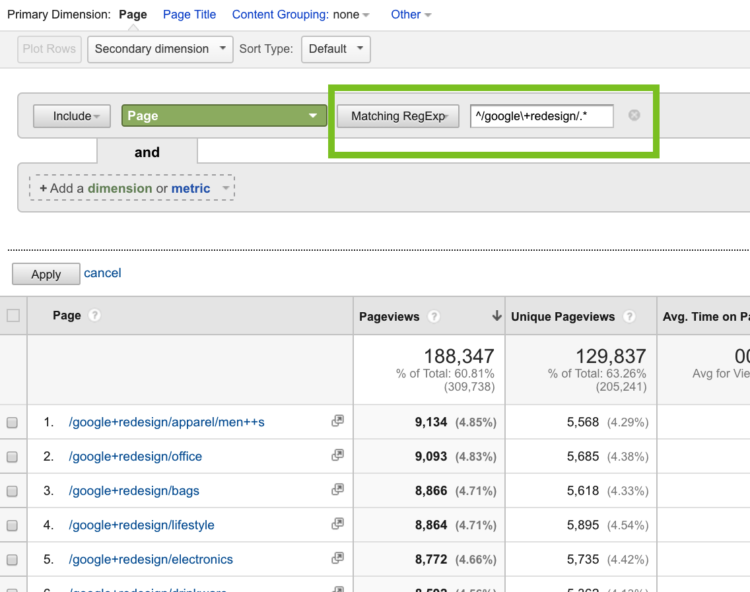This screenshot has width=750, height=592.
Task: Click 8,864 pageviews cell
Action: (431, 525)
